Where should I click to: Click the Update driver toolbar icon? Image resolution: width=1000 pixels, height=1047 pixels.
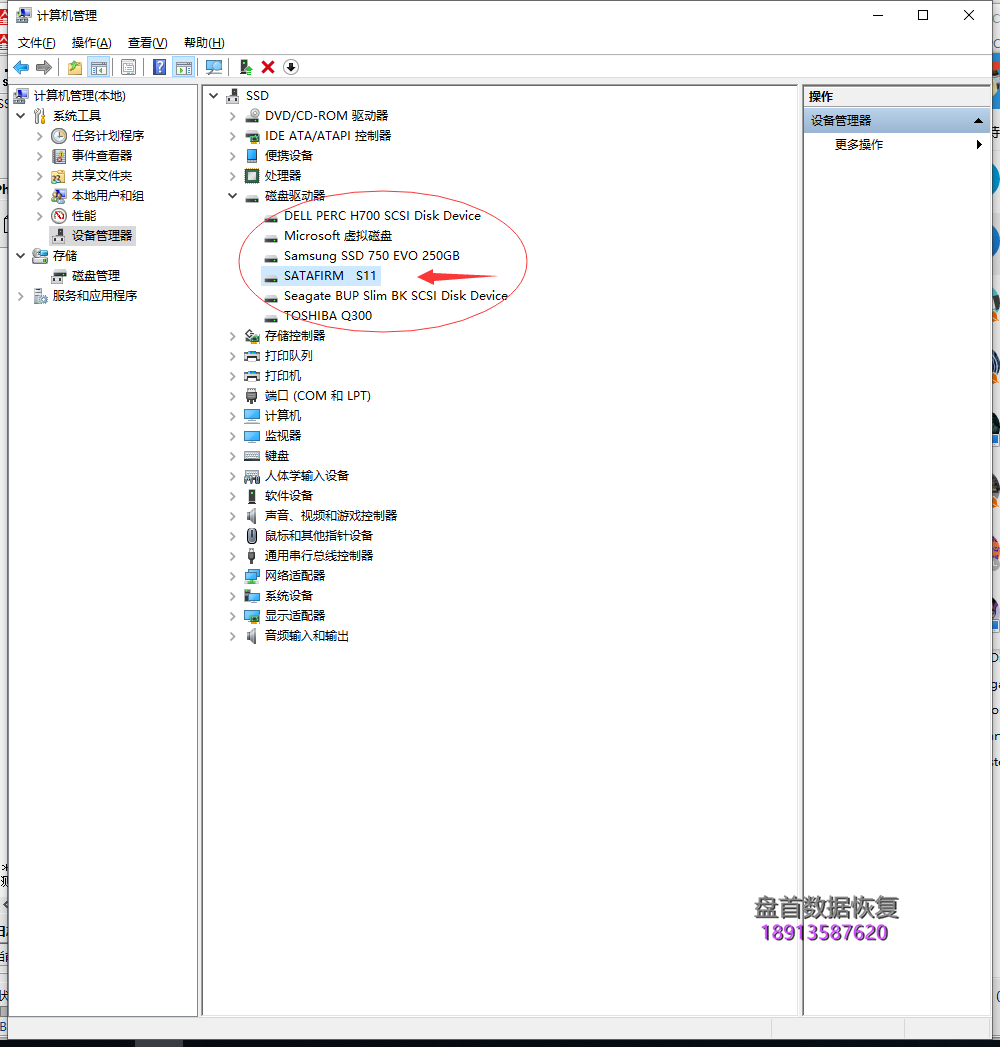pos(246,67)
